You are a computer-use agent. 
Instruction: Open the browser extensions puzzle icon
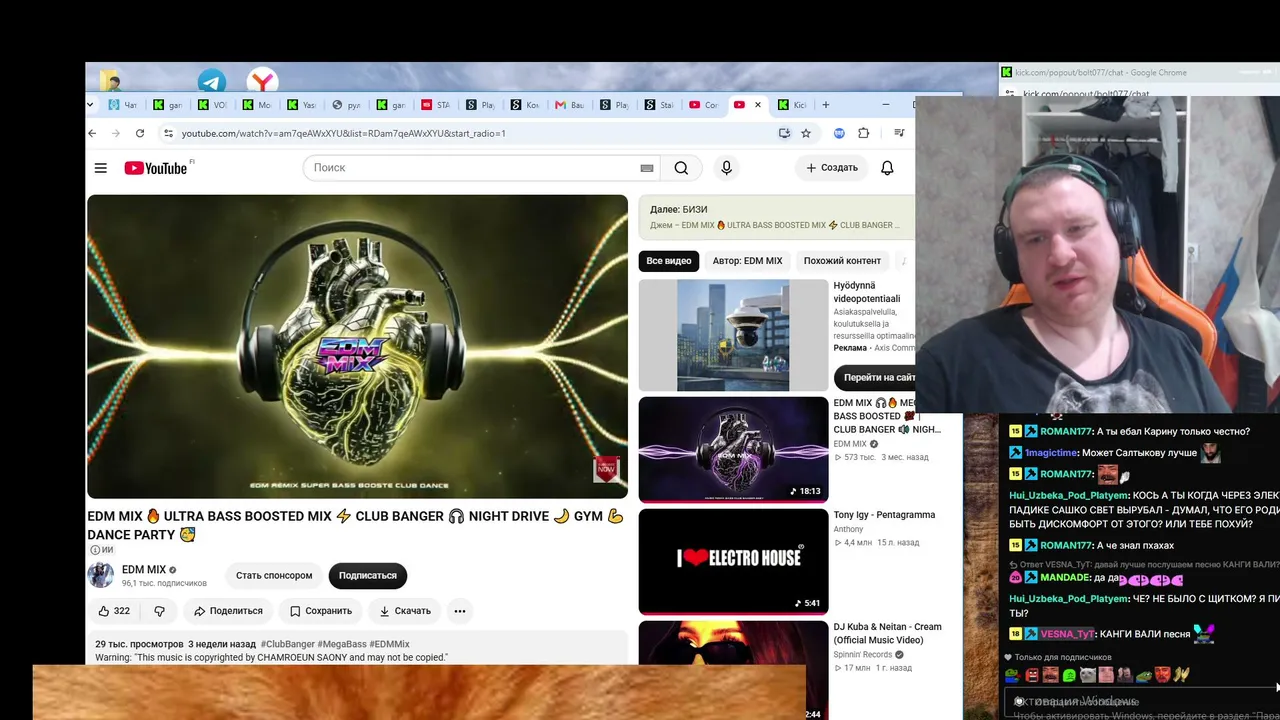(864, 133)
